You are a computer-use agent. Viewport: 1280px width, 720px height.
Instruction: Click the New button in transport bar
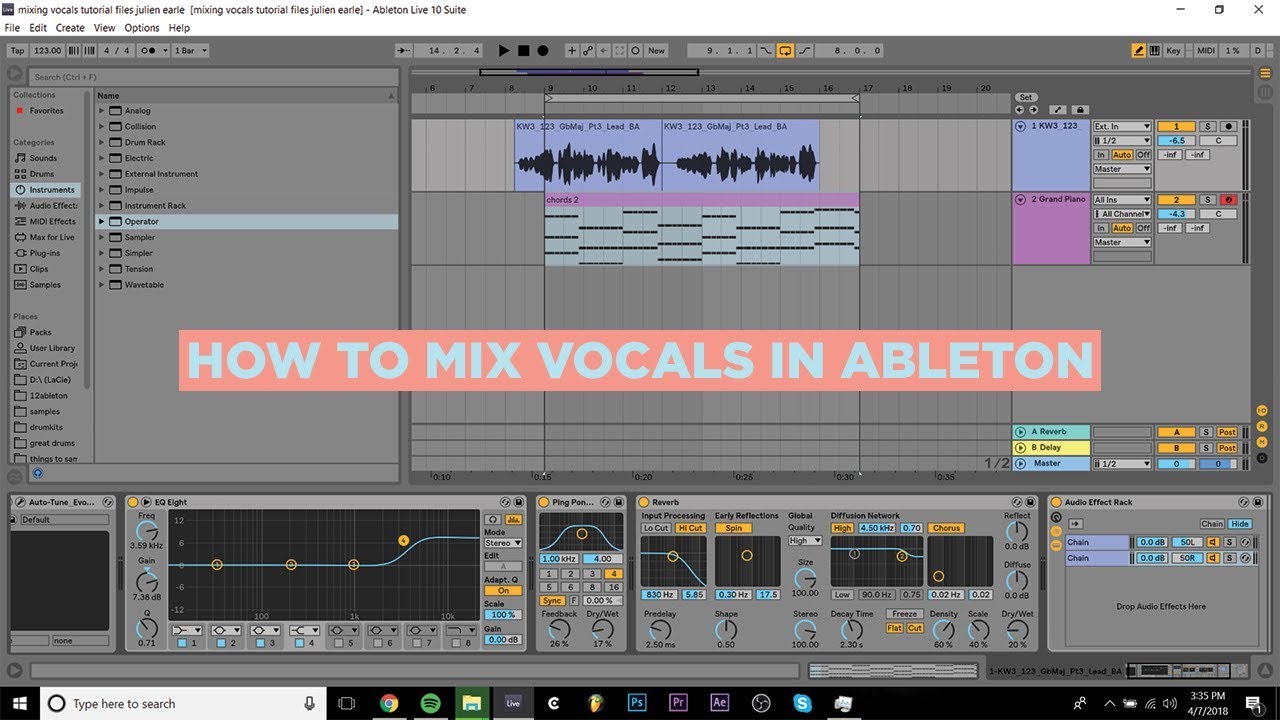click(656, 50)
